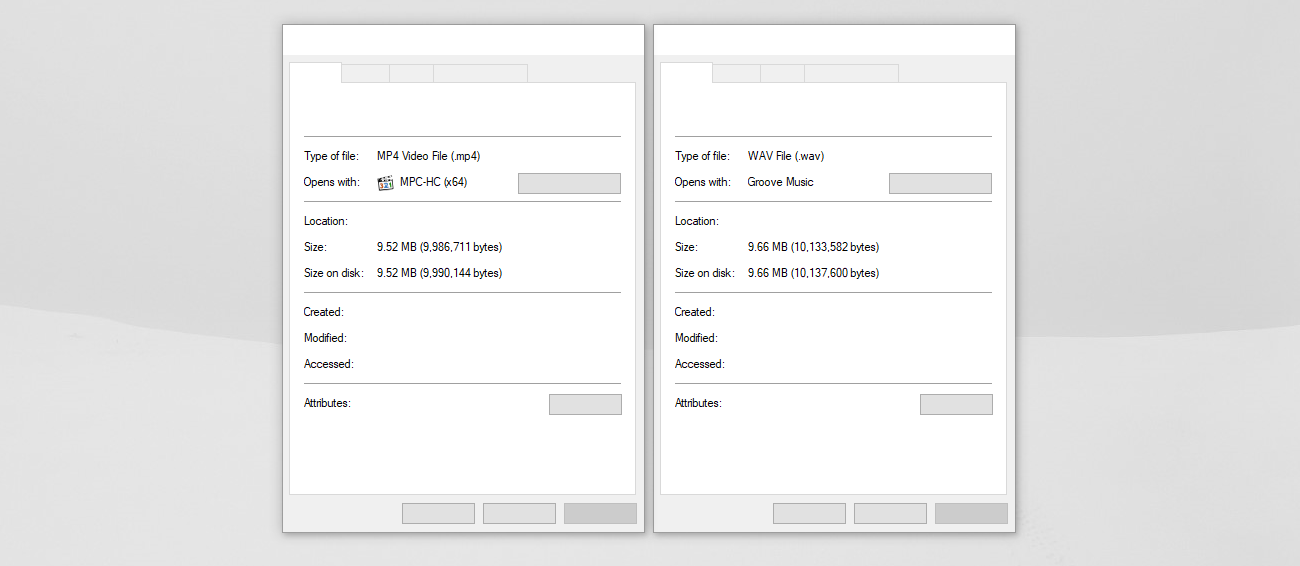Click "Location:" label in the WAV dialog
This screenshot has height=566, width=1300.
[697, 221]
